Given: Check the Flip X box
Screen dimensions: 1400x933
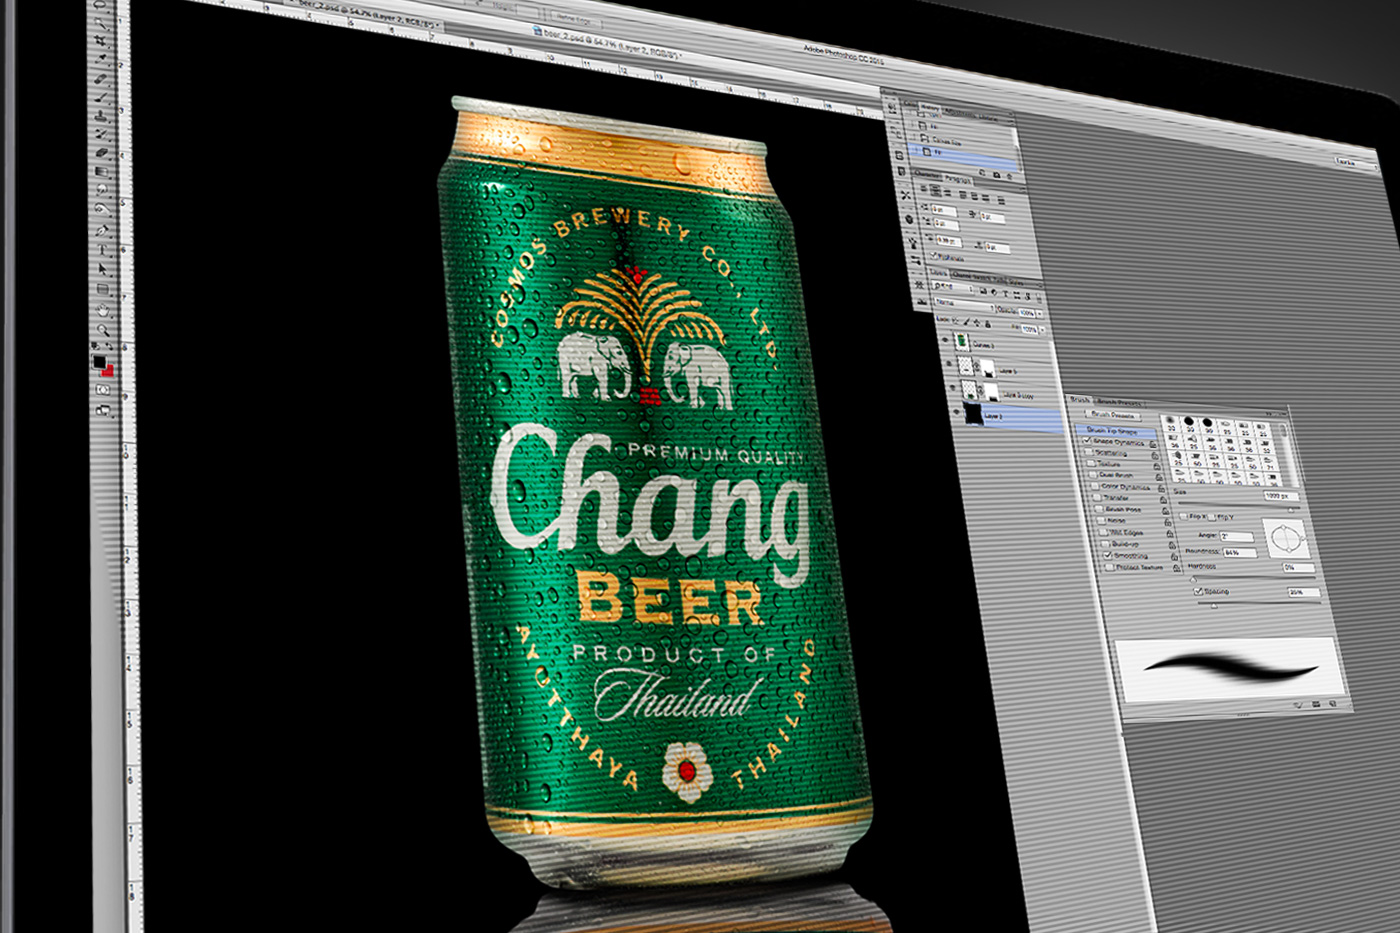Looking at the screenshot, I should [x=1183, y=516].
